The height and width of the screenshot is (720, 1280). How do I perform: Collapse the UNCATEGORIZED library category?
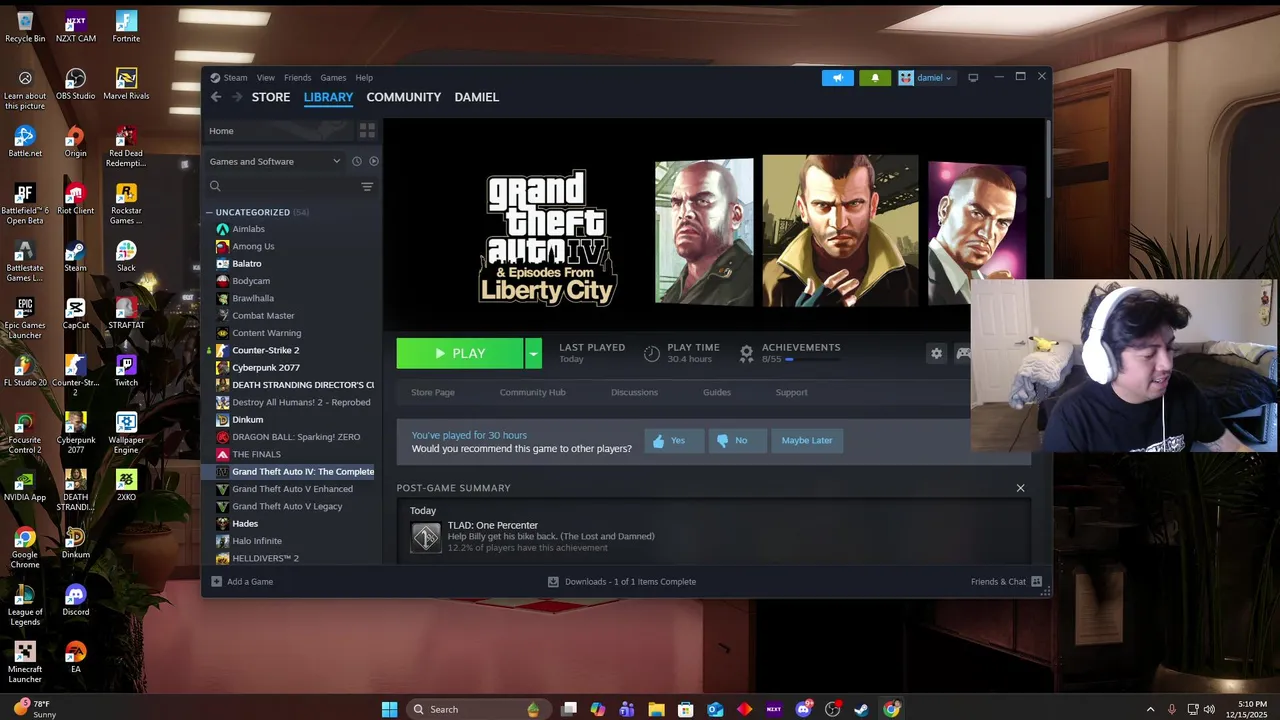[209, 212]
